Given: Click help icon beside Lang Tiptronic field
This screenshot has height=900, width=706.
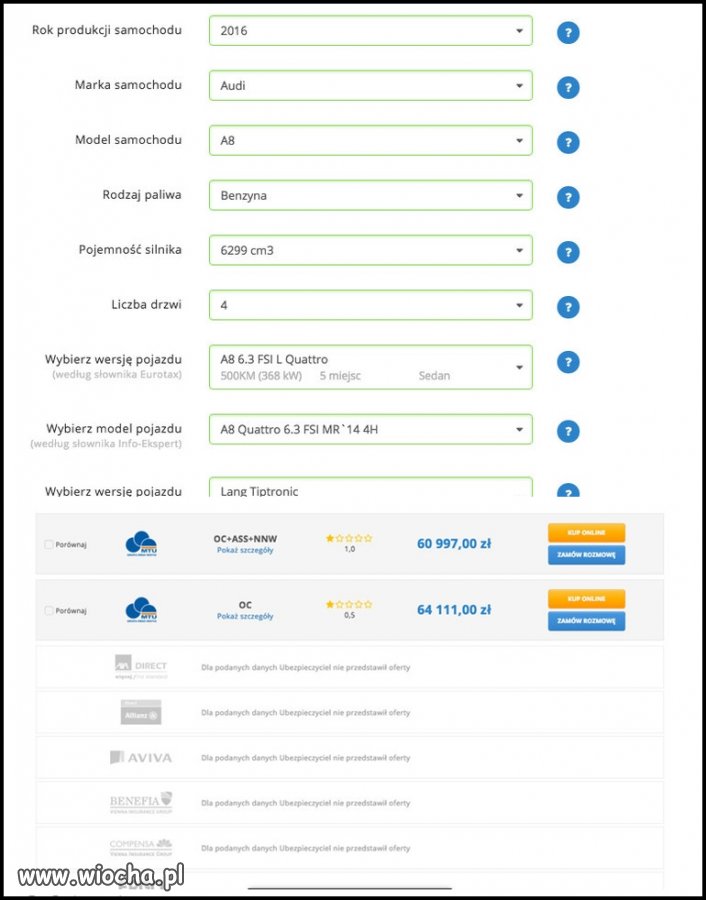Looking at the screenshot, I should 568,491.
